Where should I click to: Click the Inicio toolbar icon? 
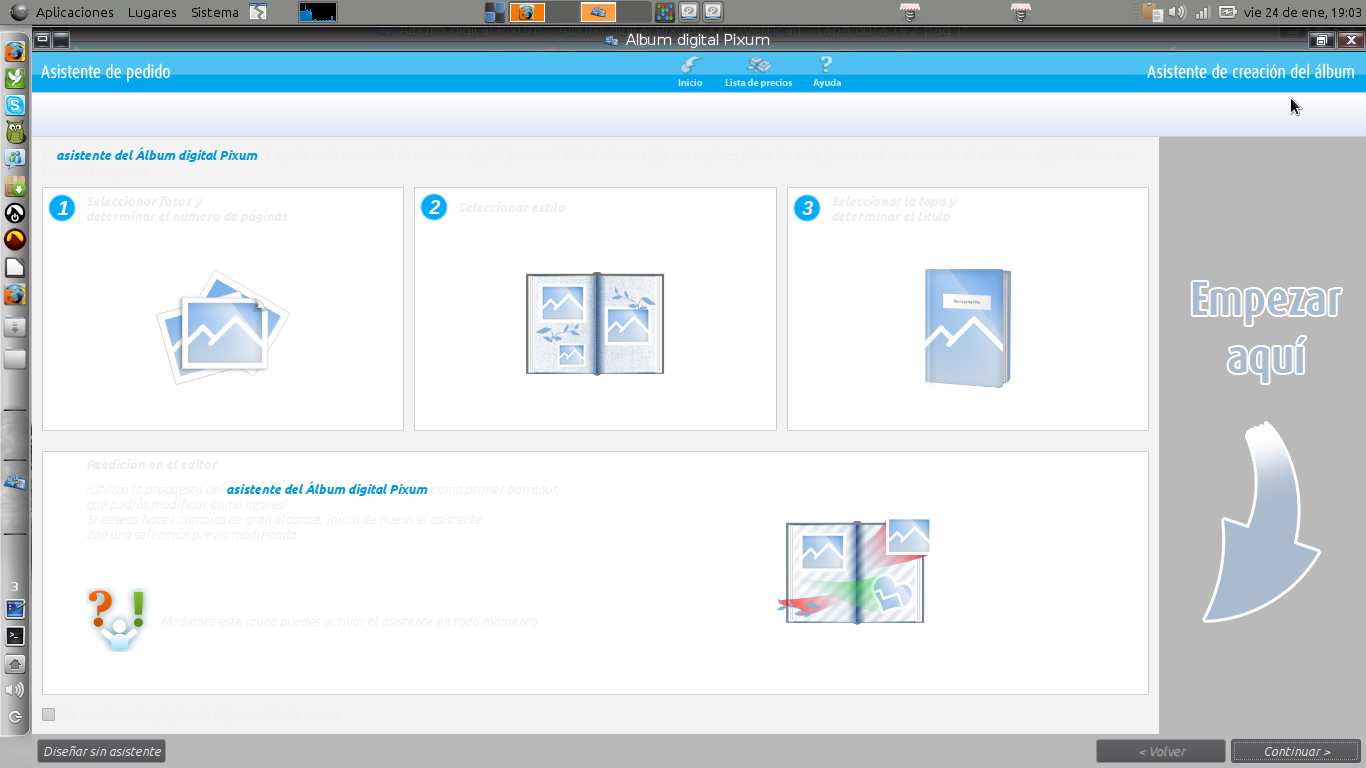(690, 72)
